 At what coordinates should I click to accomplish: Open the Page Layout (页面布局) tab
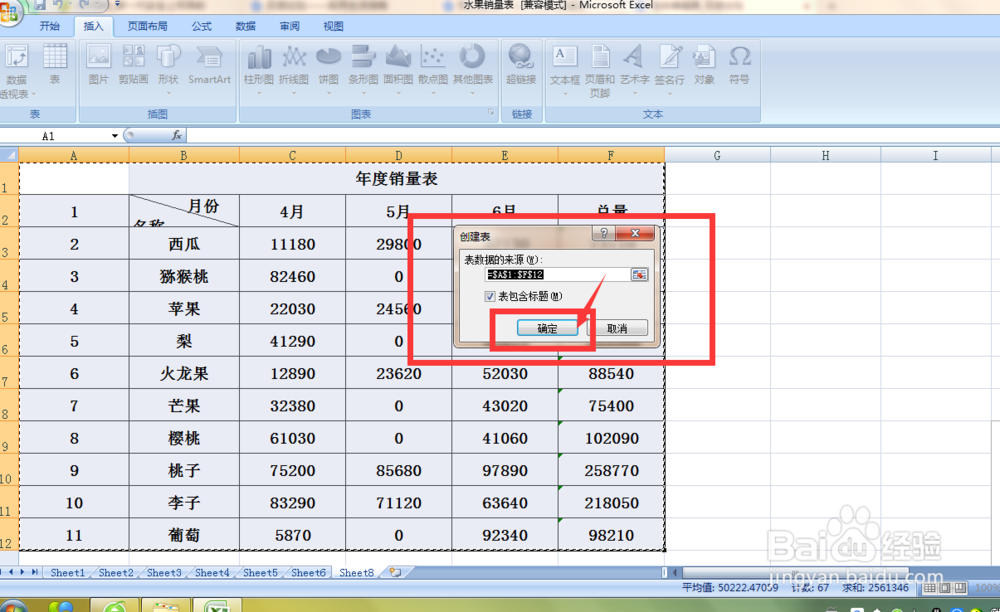click(x=147, y=26)
